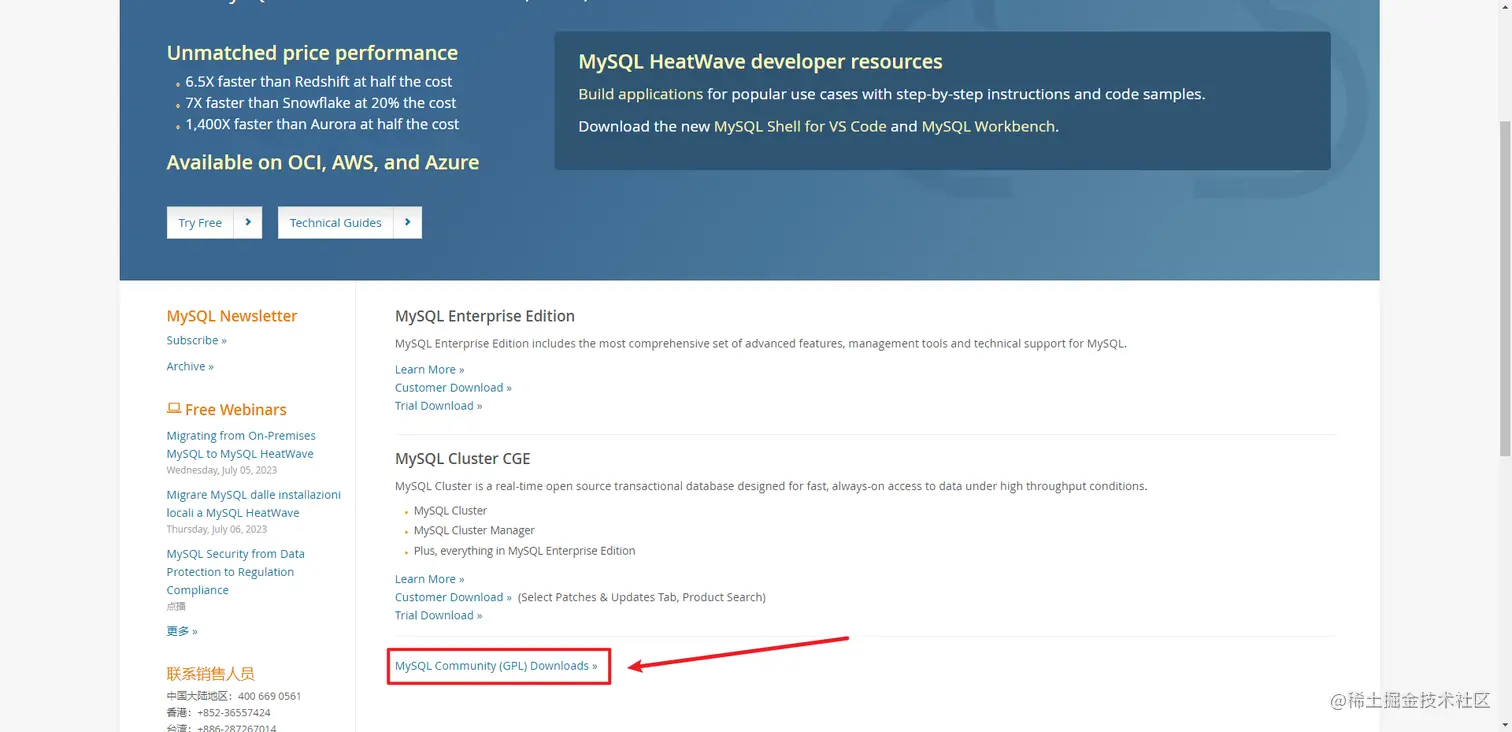This screenshot has width=1512, height=732.
Task: Click Learn More under MySQL Enterprise Edition
Action: pyautogui.click(x=429, y=370)
